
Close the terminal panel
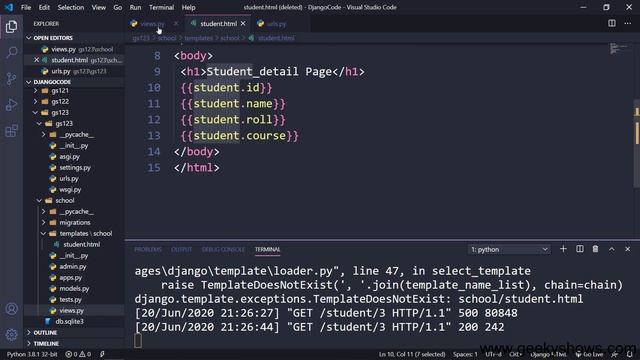(x=628, y=249)
